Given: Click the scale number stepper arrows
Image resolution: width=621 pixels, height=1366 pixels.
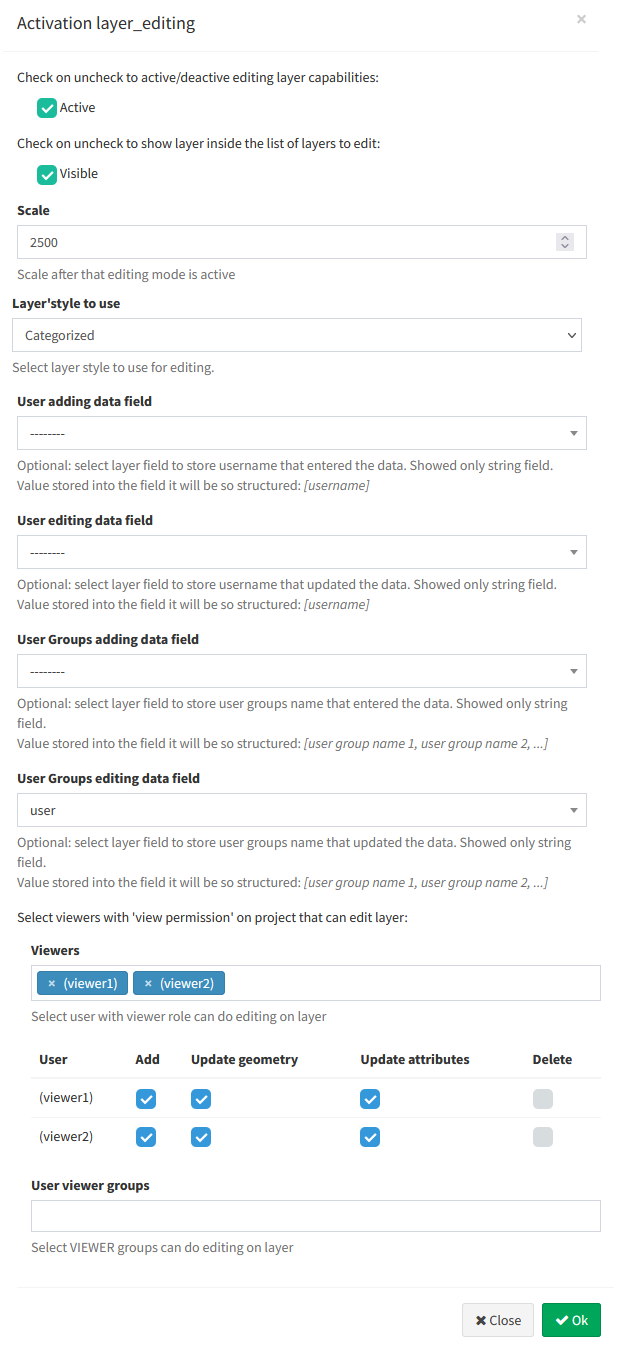Looking at the screenshot, I should click(x=565, y=242).
